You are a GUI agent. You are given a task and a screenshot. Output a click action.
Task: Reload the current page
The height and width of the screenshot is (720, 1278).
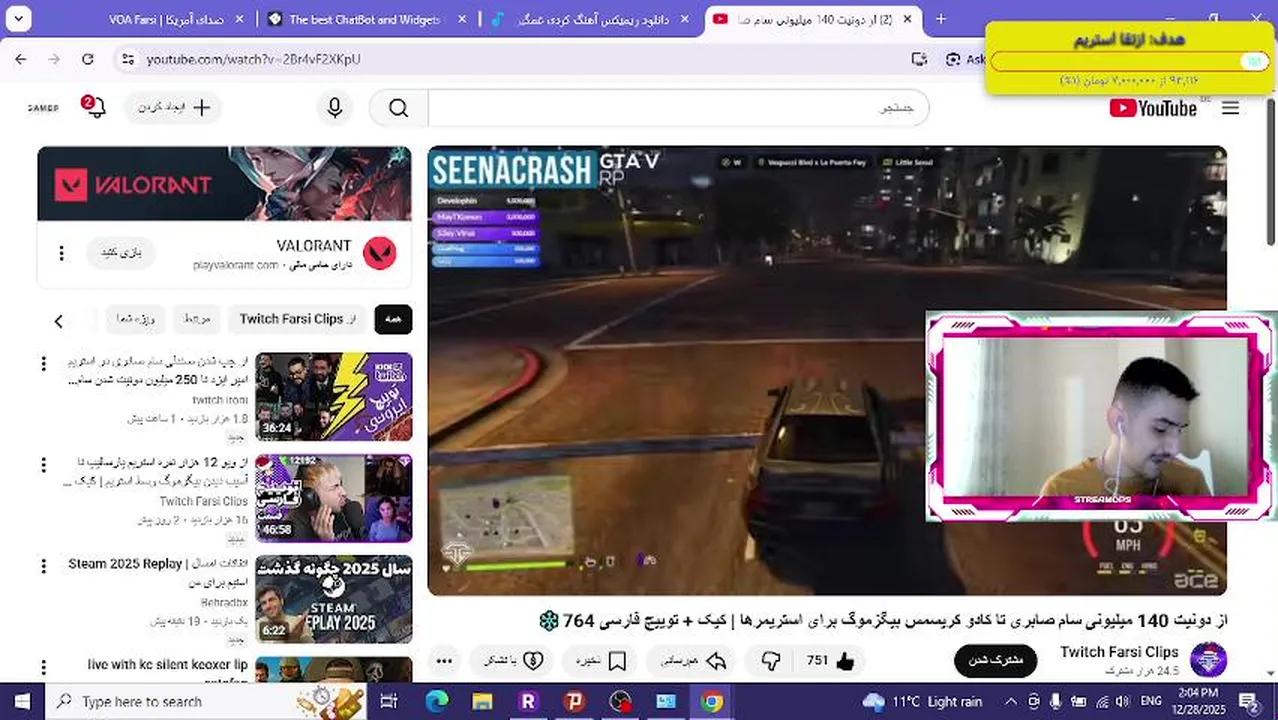point(88,59)
